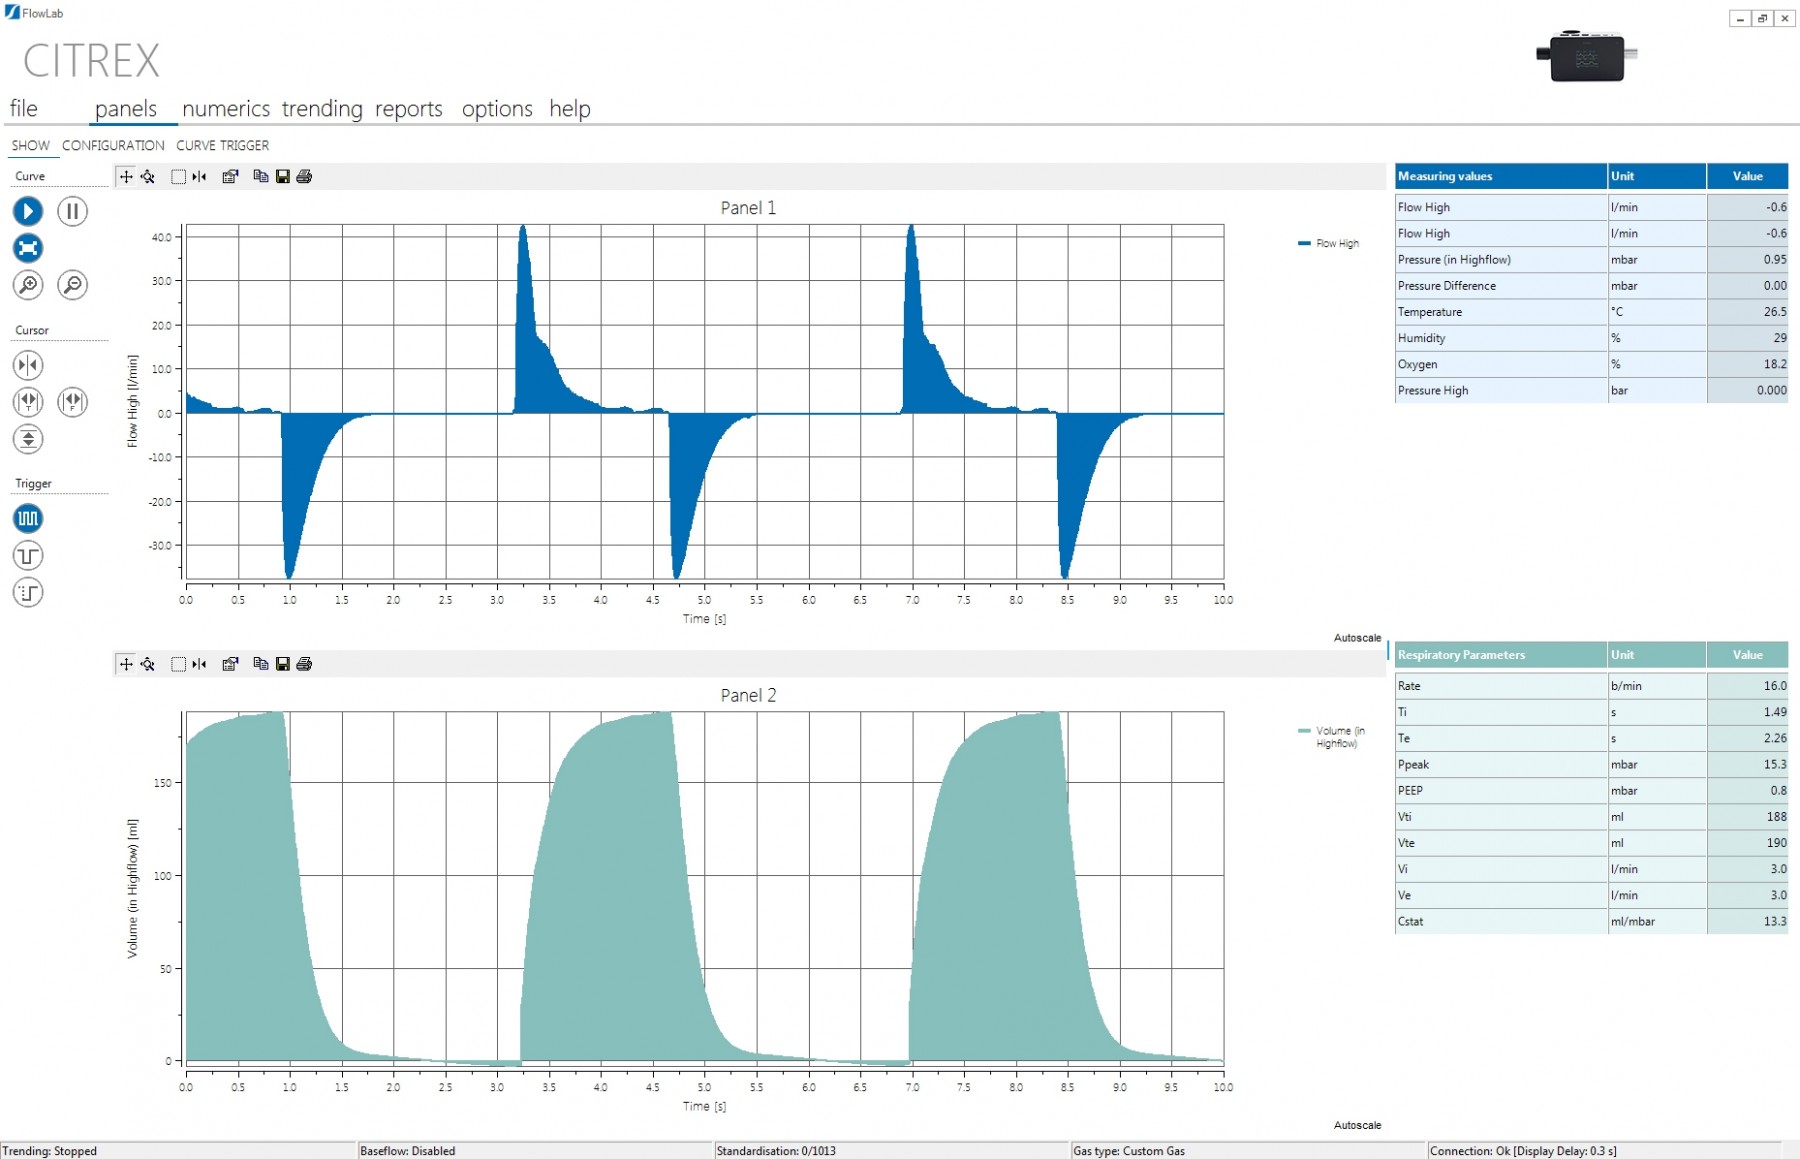
Task: Click Autoscale below Panel 1
Action: tap(1357, 637)
